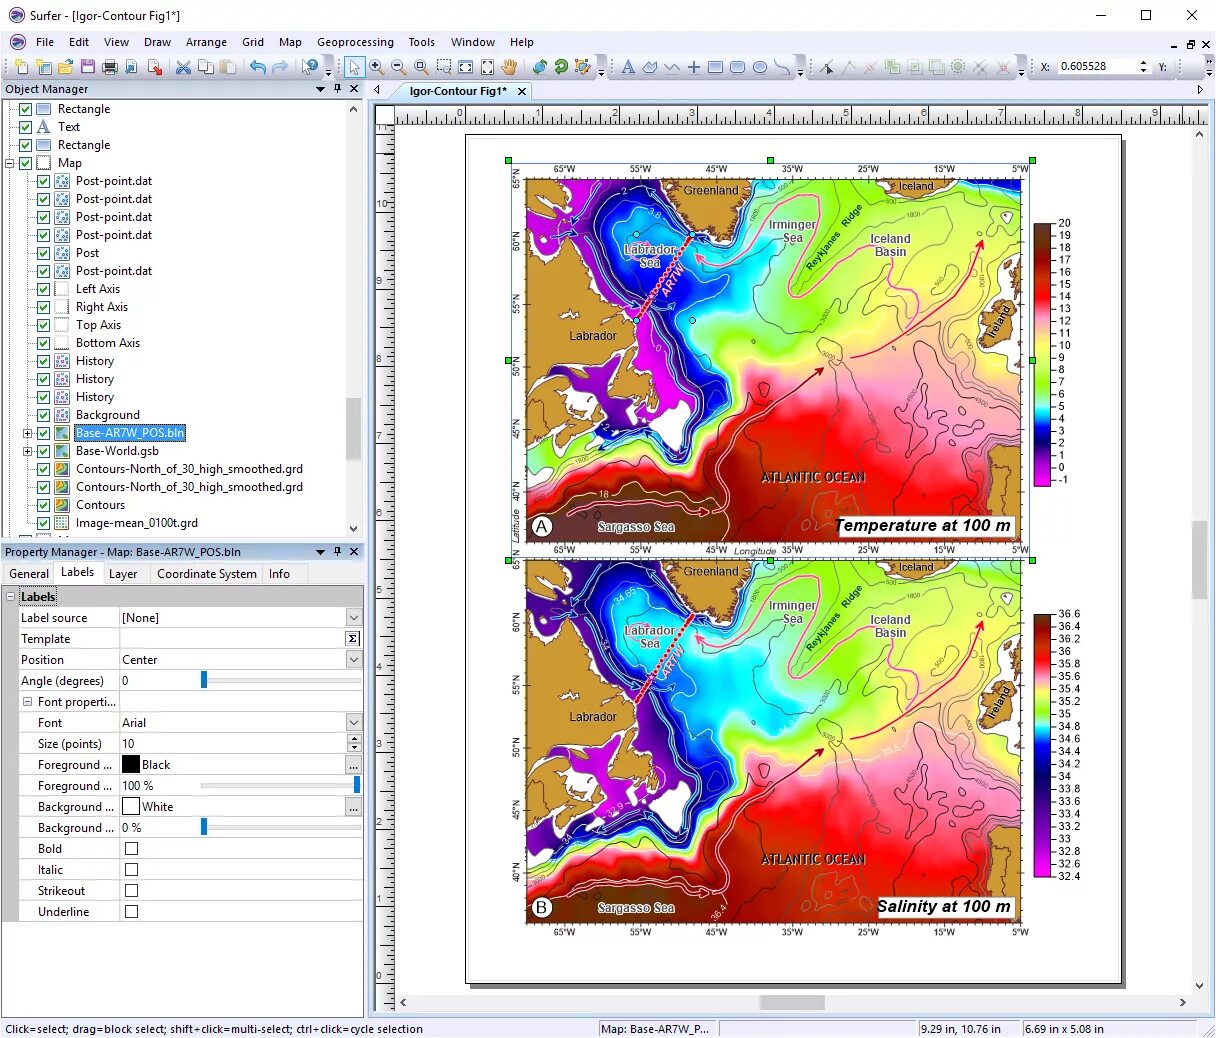
Task: Open the Label source dropdown
Action: coord(353,618)
